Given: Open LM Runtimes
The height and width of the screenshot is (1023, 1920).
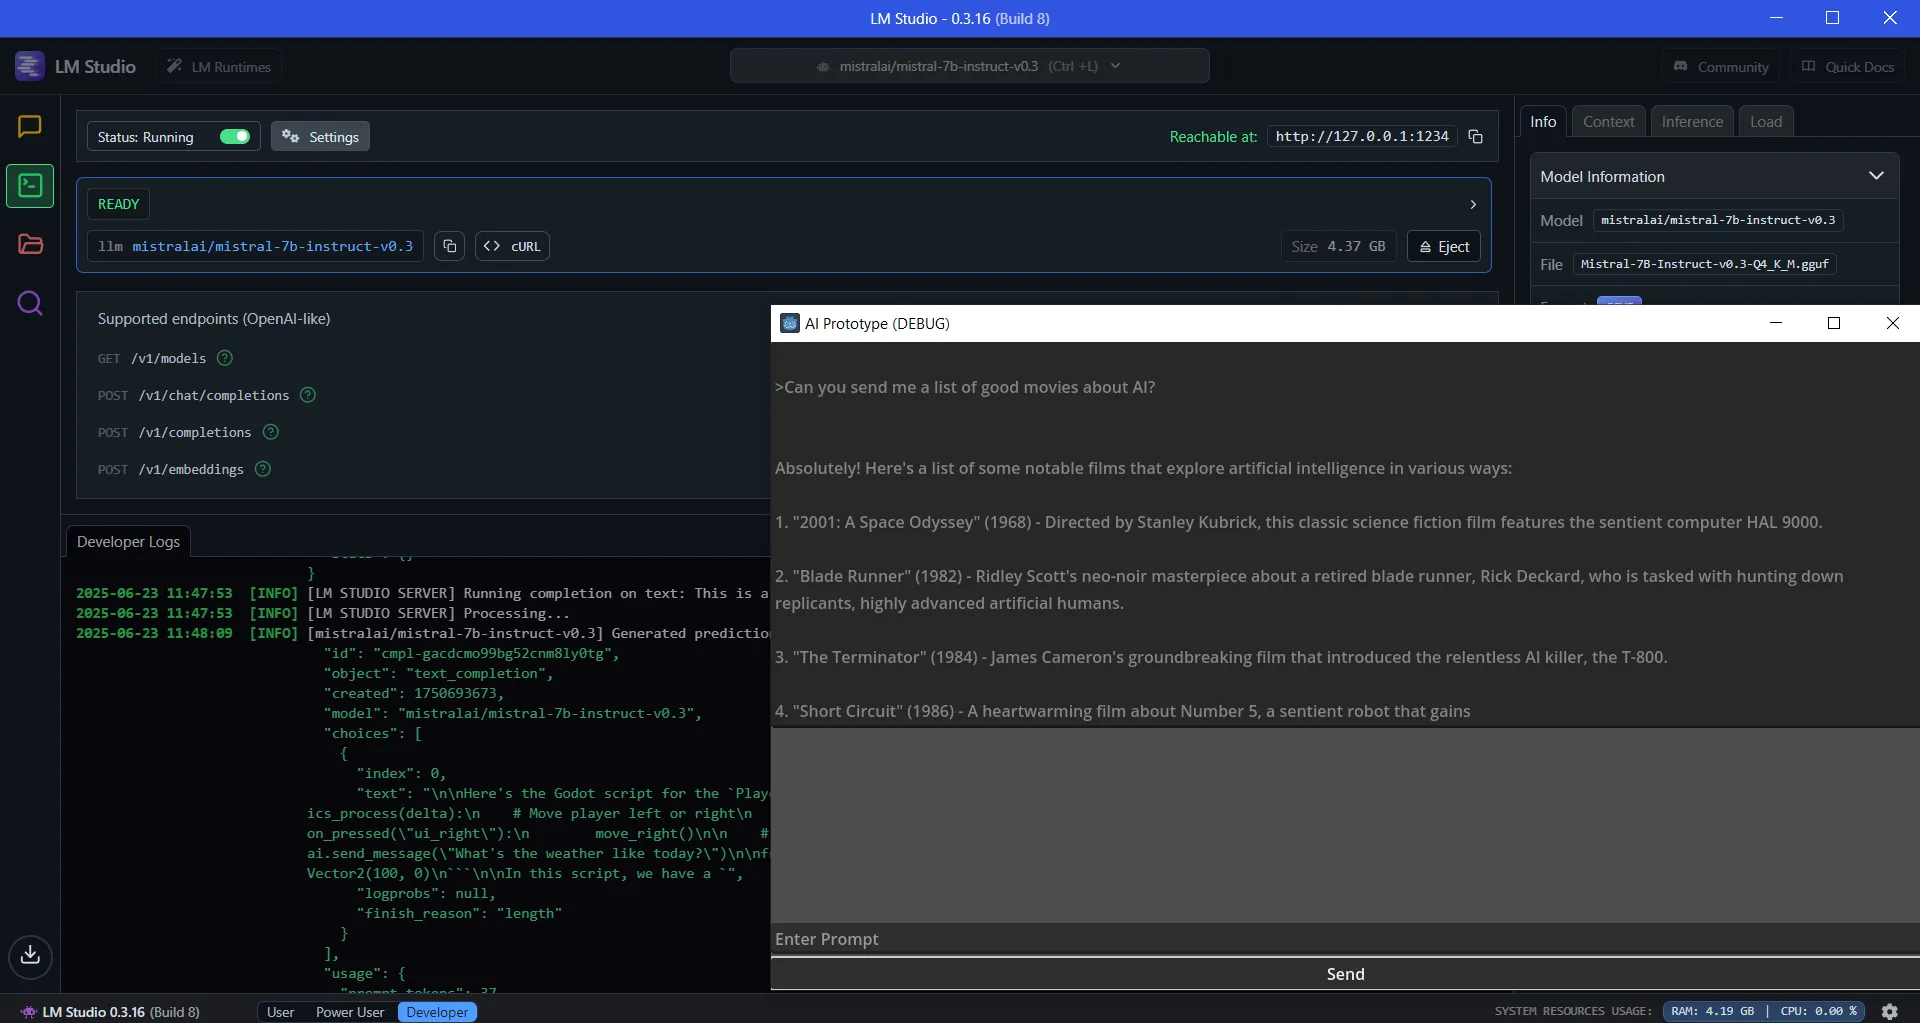Looking at the screenshot, I should pyautogui.click(x=218, y=66).
